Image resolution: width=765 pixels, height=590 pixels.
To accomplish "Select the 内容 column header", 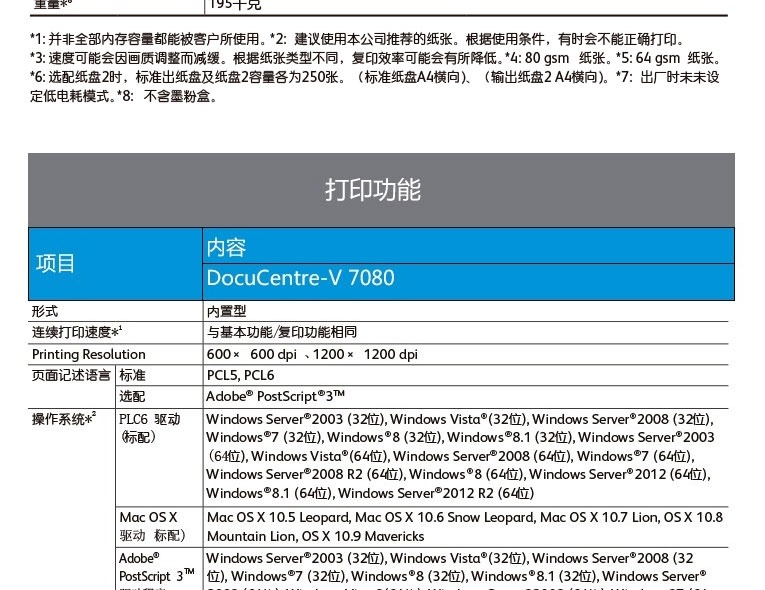I will pos(226,247).
